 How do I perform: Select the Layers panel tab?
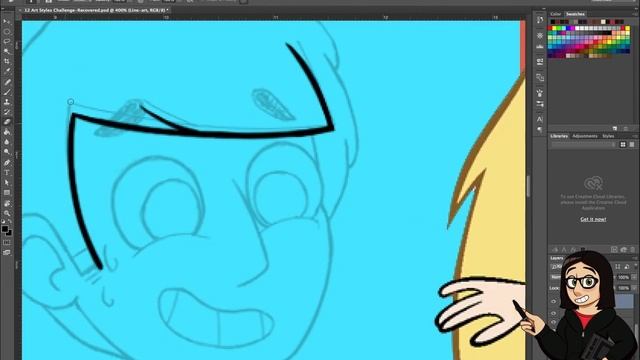[556, 258]
